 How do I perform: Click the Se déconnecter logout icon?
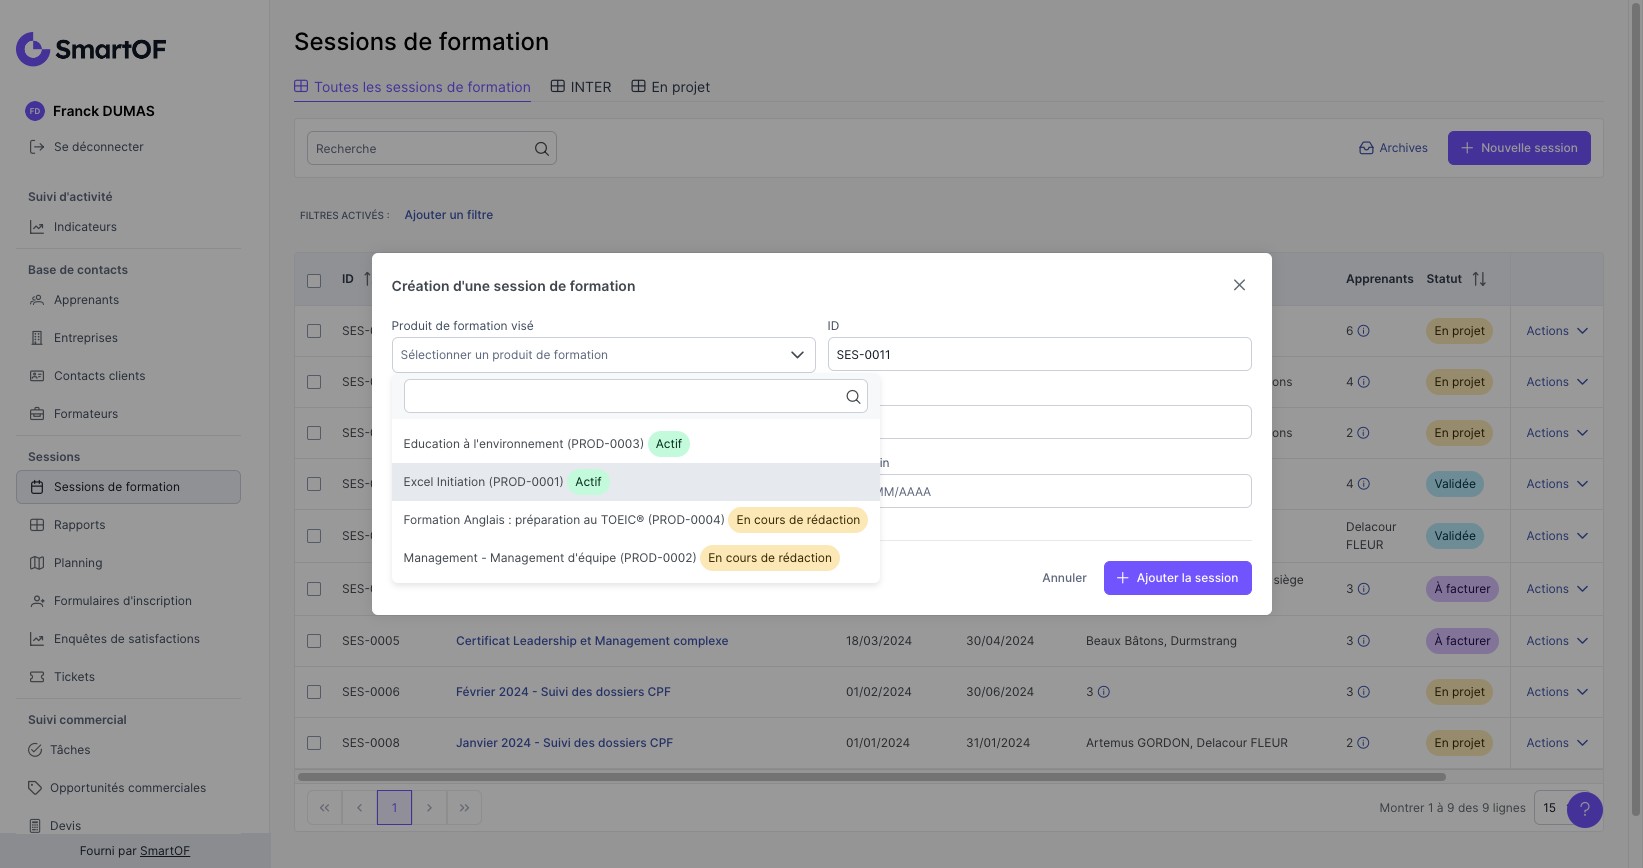[37, 147]
